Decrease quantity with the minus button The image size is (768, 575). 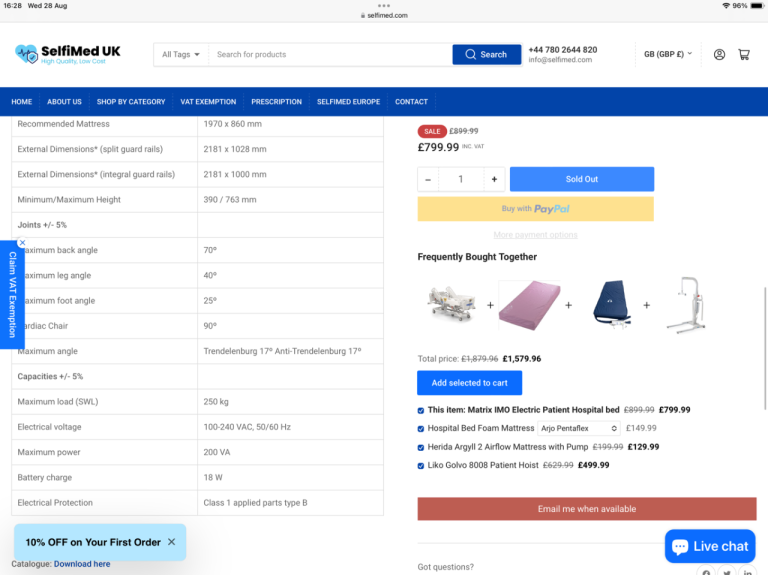(428, 179)
